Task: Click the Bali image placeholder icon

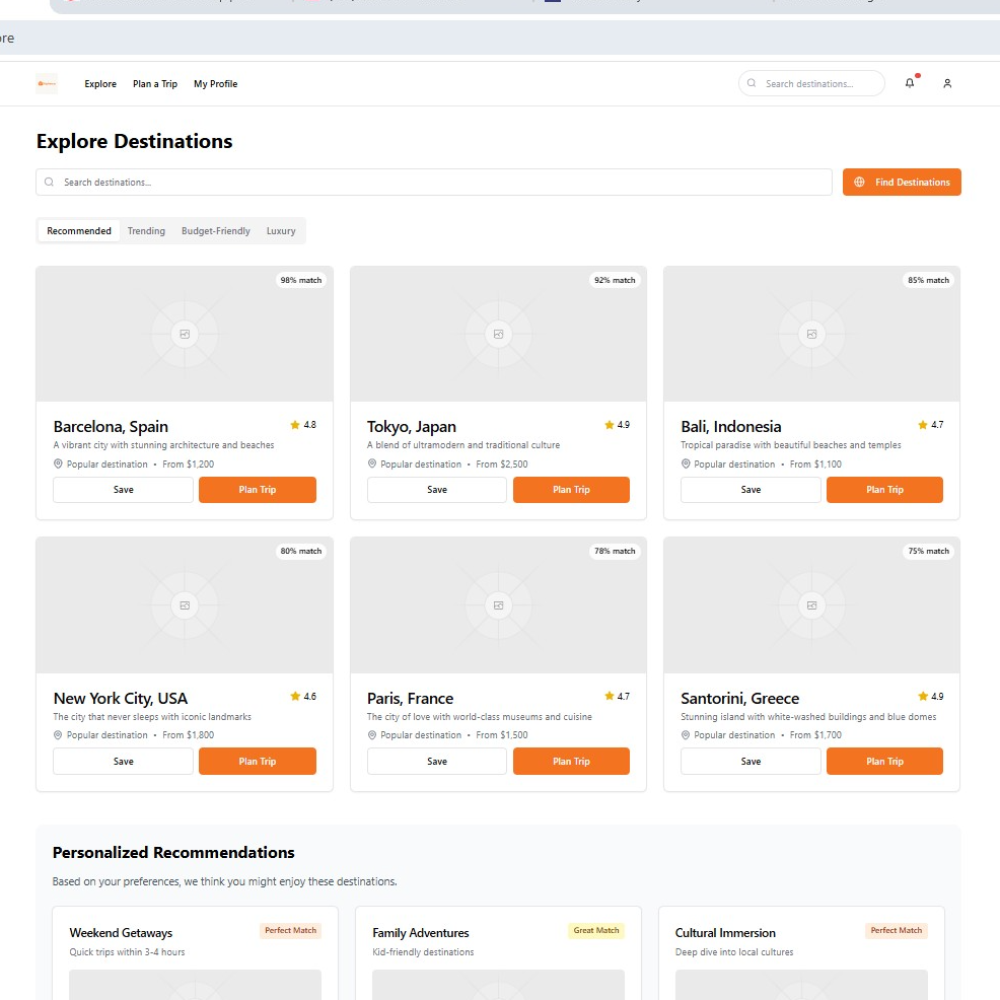Action: click(812, 334)
